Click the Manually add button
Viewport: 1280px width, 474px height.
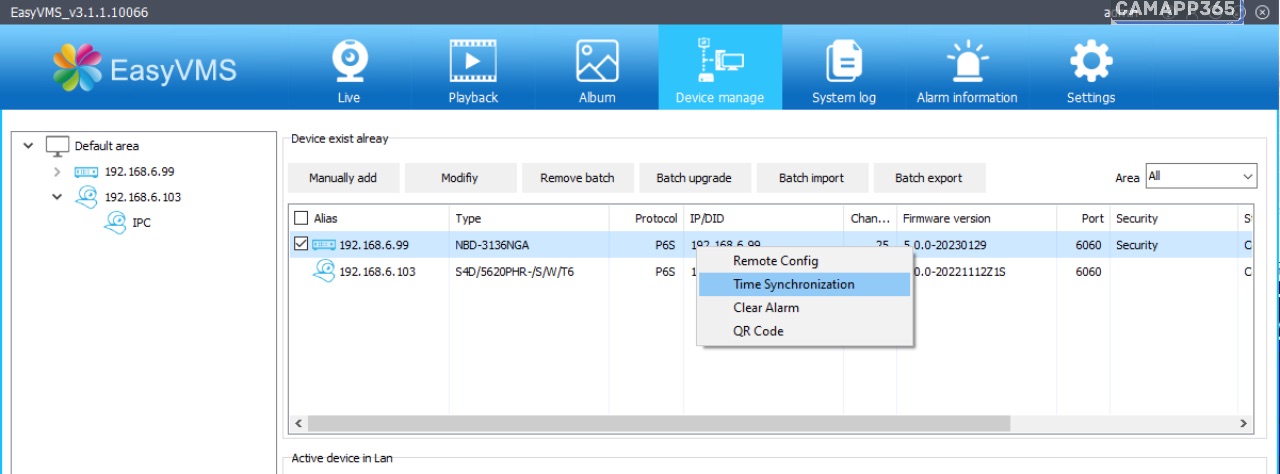343,178
